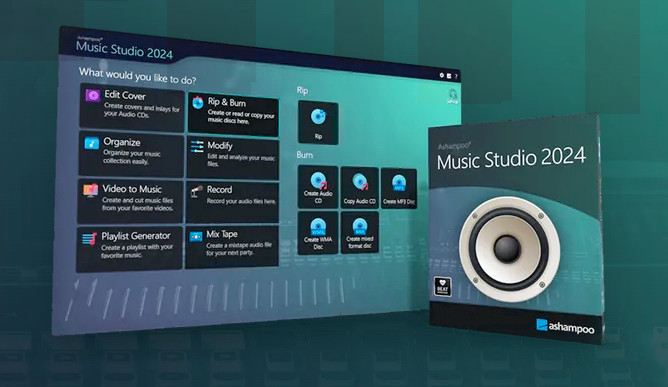Click the ashampoo logo on the product box
668x387 pixels.
pos(565,326)
